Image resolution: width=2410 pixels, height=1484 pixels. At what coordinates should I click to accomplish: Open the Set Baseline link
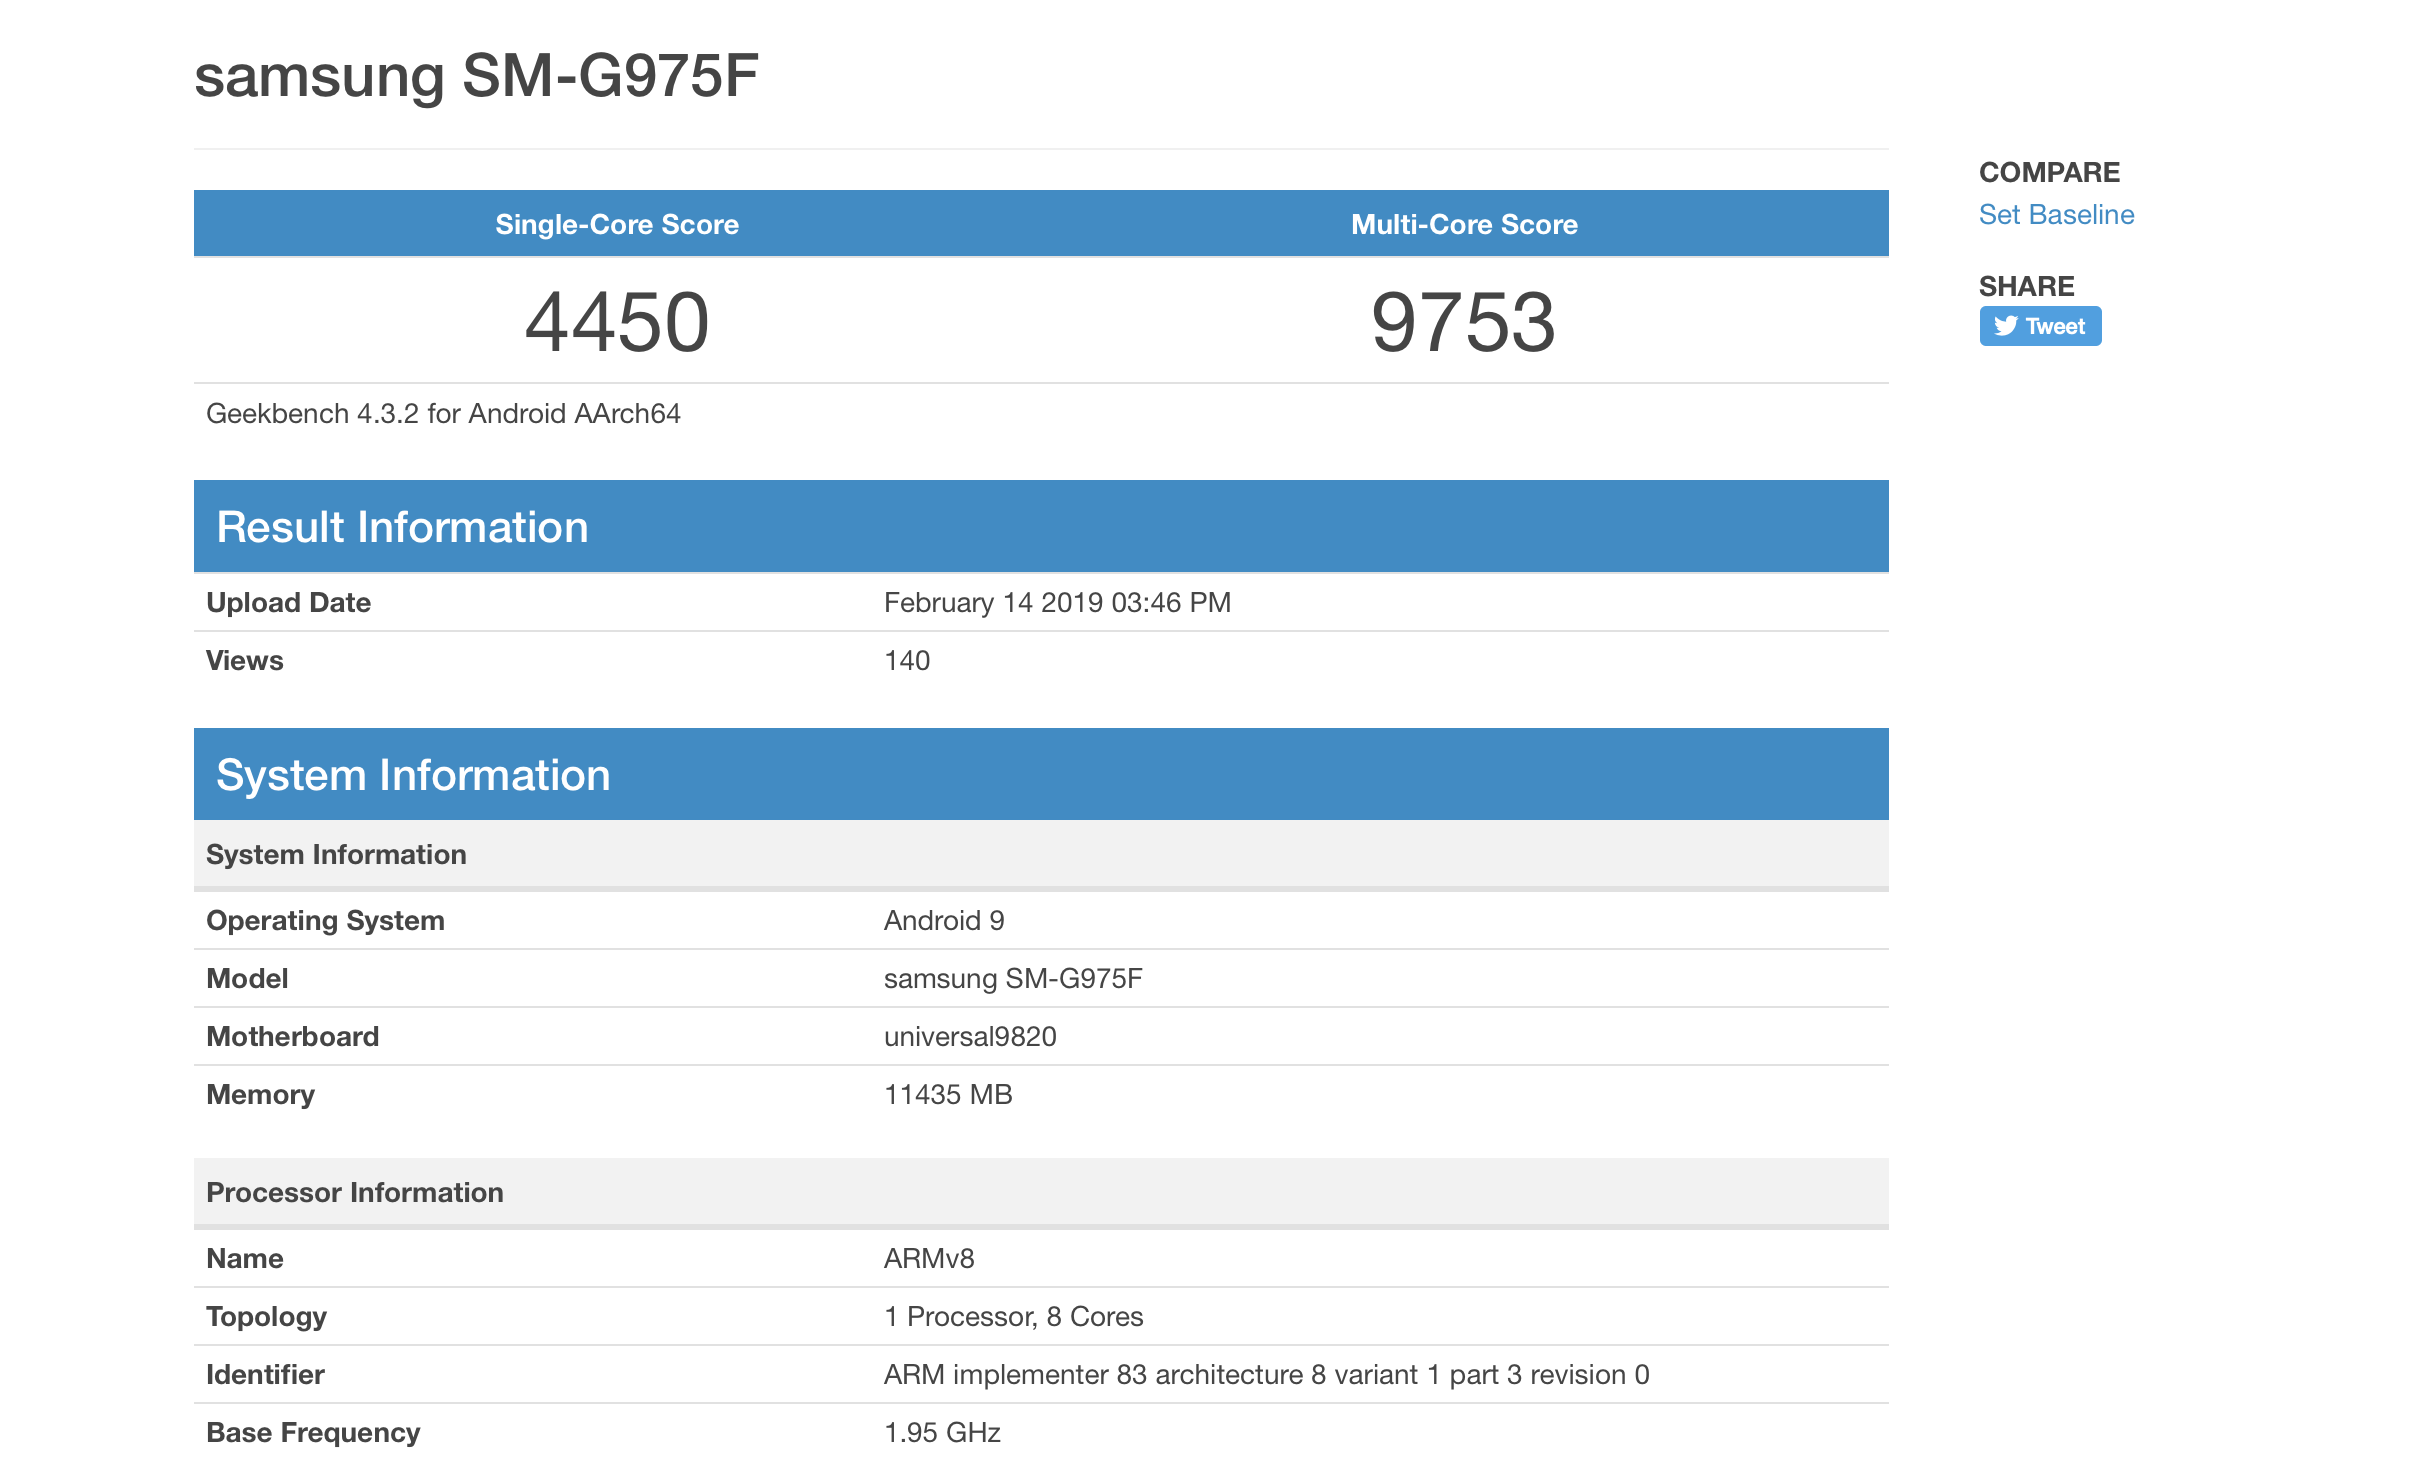pyautogui.click(x=2056, y=215)
